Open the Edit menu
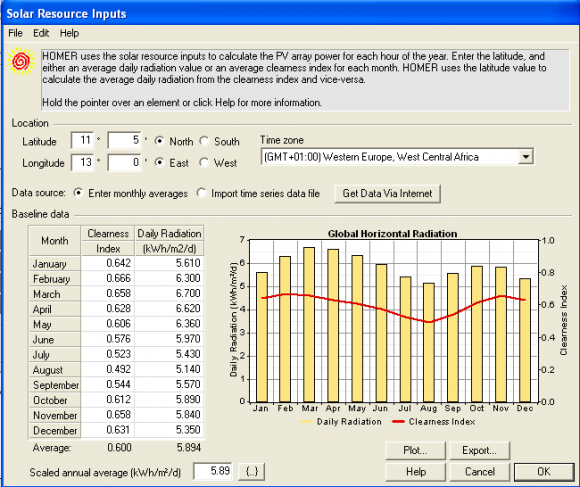This screenshot has height=487, width=580. (41, 33)
